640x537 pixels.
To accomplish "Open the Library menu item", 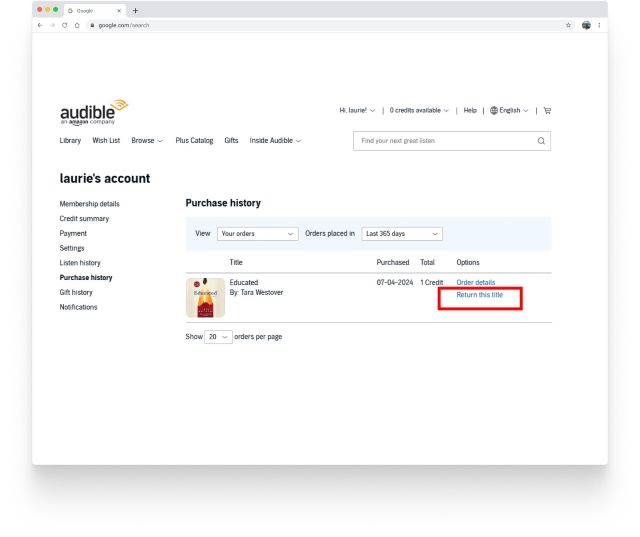I will (x=70, y=141).
